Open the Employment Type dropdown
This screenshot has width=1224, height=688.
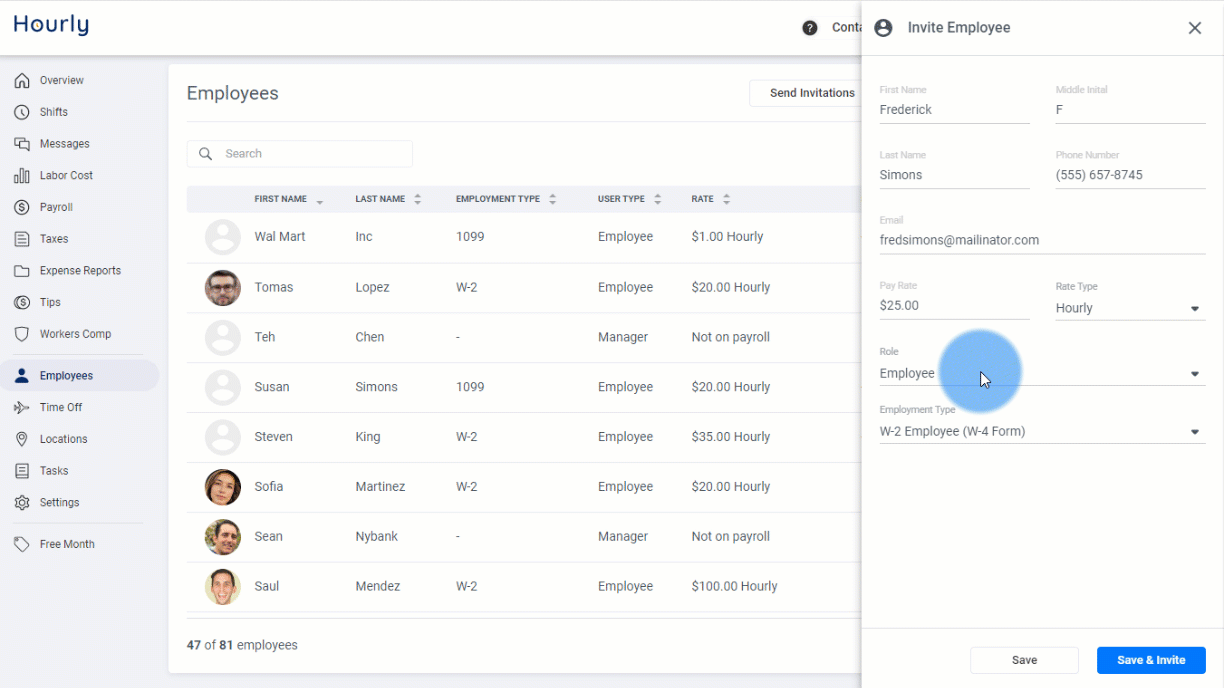[x=1042, y=432]
